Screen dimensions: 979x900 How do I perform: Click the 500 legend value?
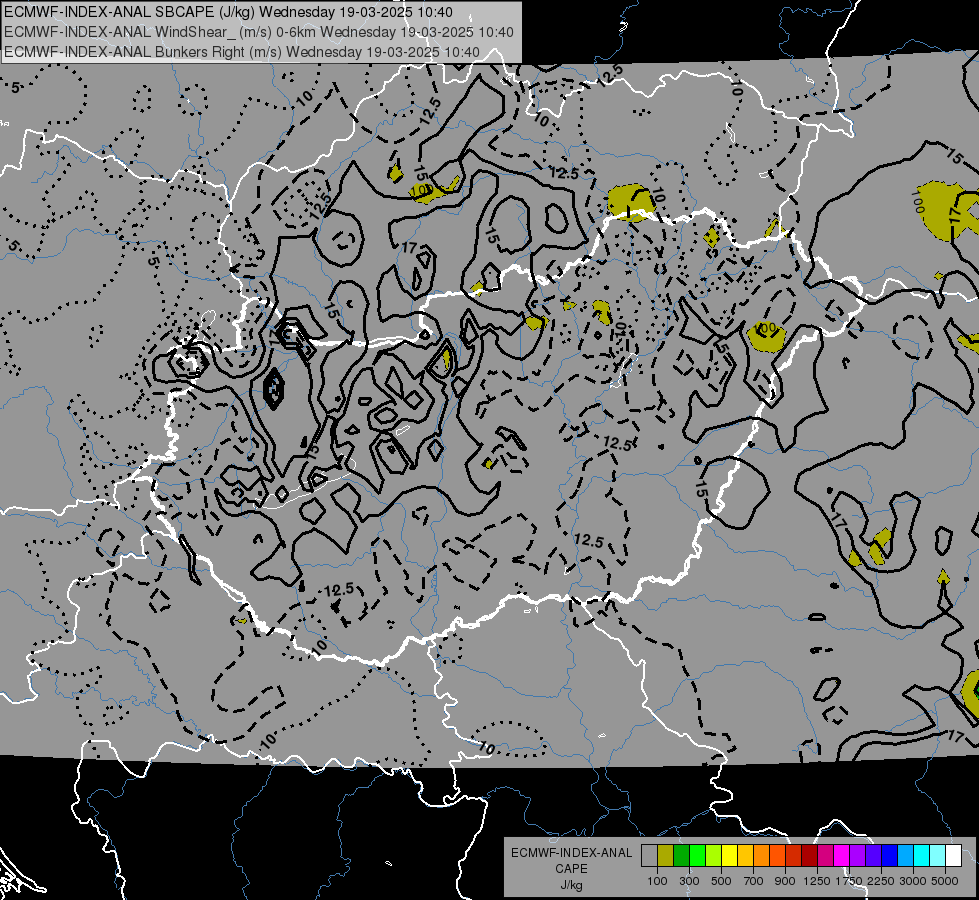721,881
